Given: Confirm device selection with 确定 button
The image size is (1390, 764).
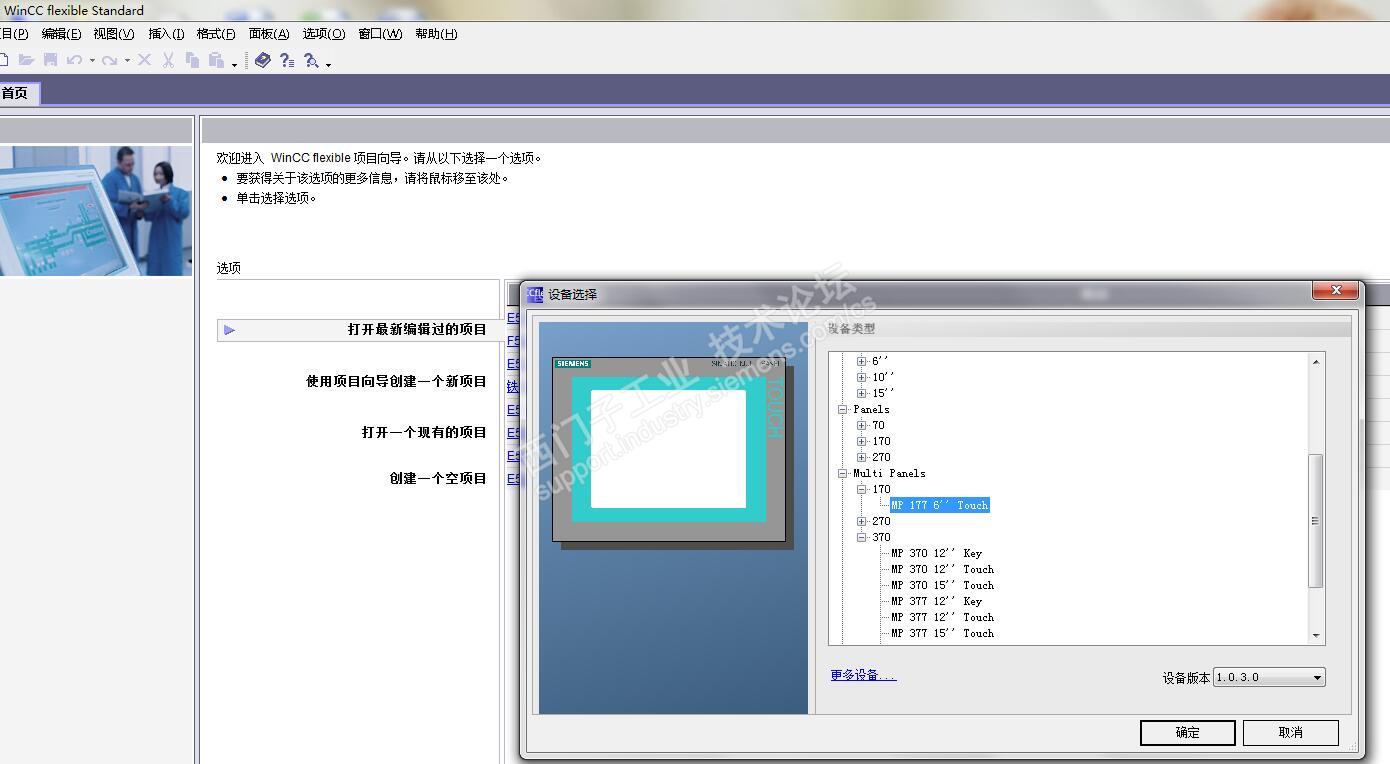Looking at the screenshot, I should coord(1187,732).
